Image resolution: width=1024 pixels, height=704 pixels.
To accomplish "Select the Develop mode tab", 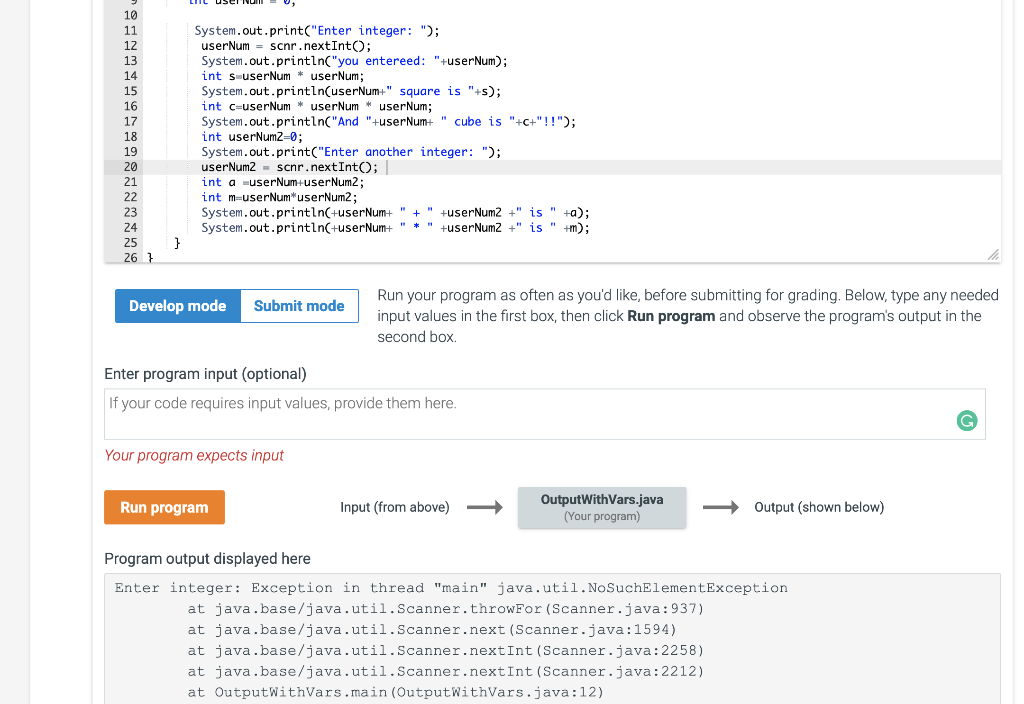I will coord(177,305).
